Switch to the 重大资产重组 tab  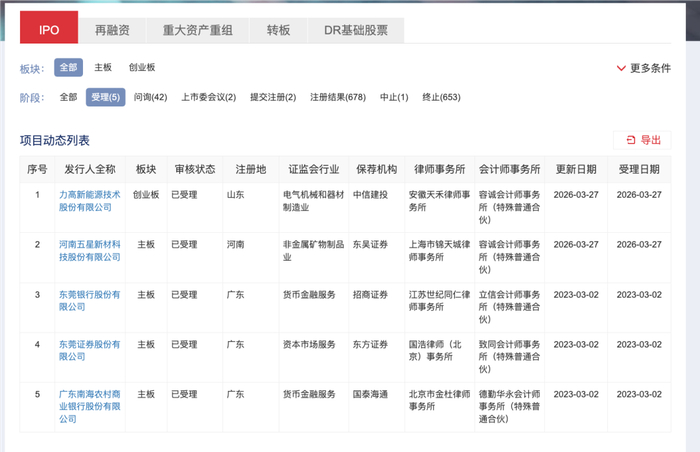pos(197,30)
